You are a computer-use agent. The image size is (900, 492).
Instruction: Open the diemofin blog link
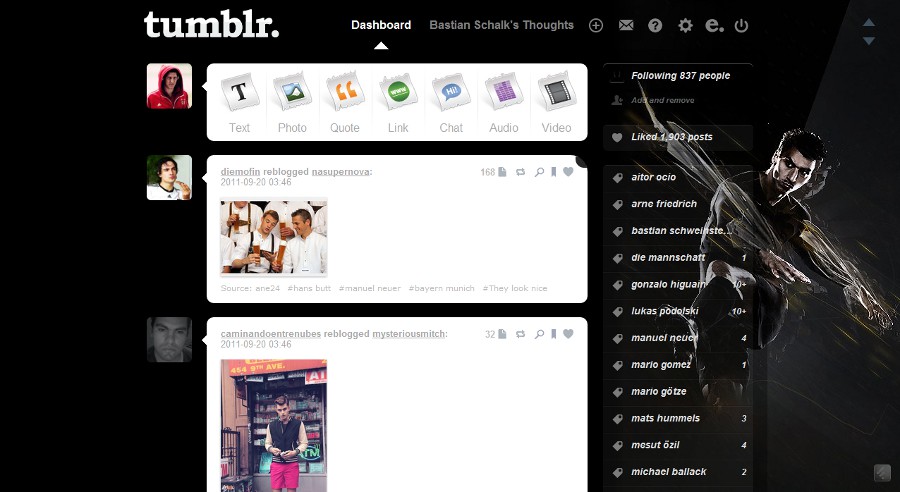pyautogui.click(x=240, y=172)
